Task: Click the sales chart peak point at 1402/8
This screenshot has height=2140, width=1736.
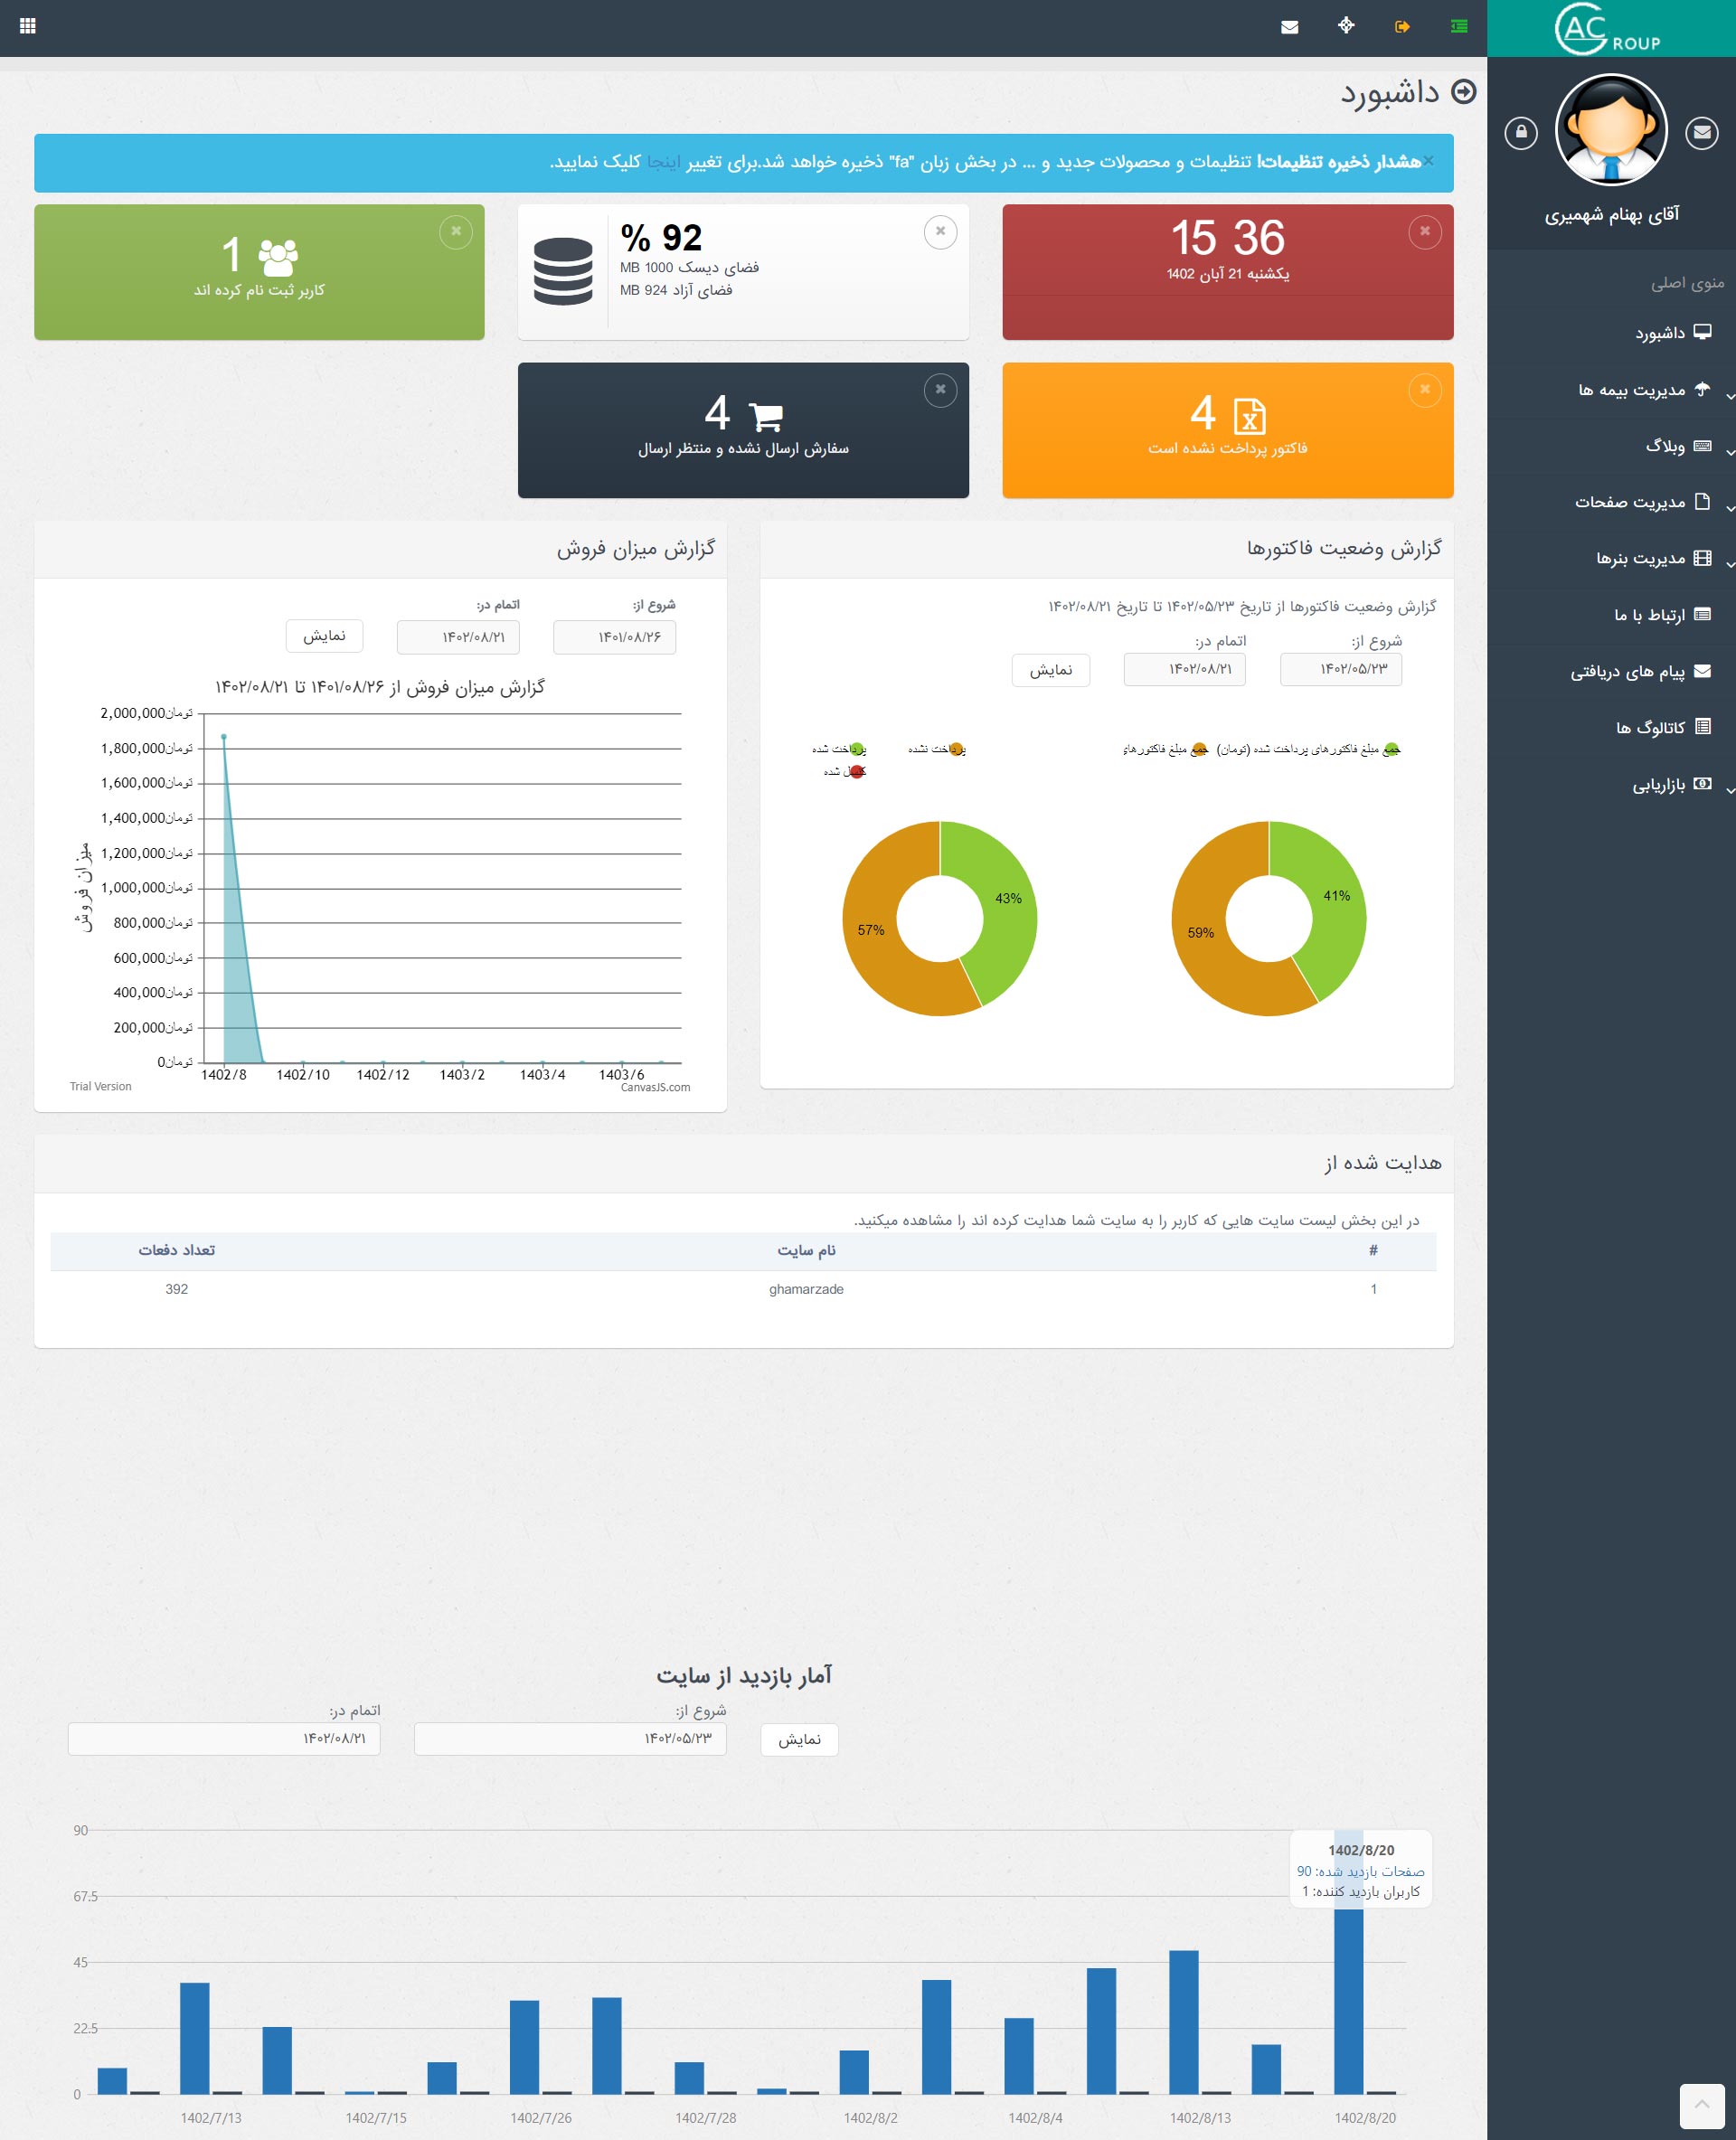Action: [x=224, y=737]
